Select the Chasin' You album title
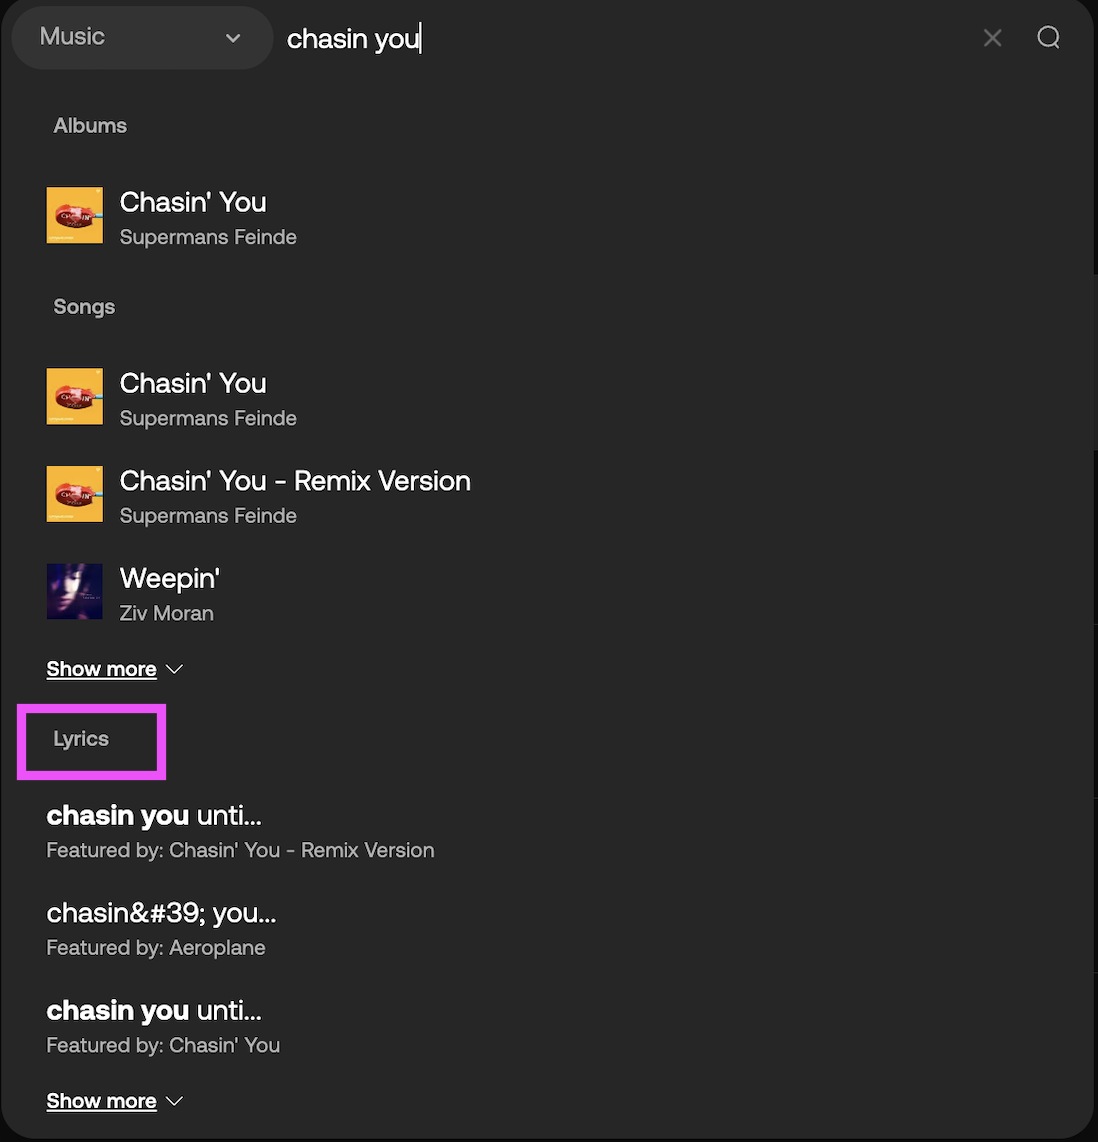This screenshot has height=1142, width=1098. [193, 202]
